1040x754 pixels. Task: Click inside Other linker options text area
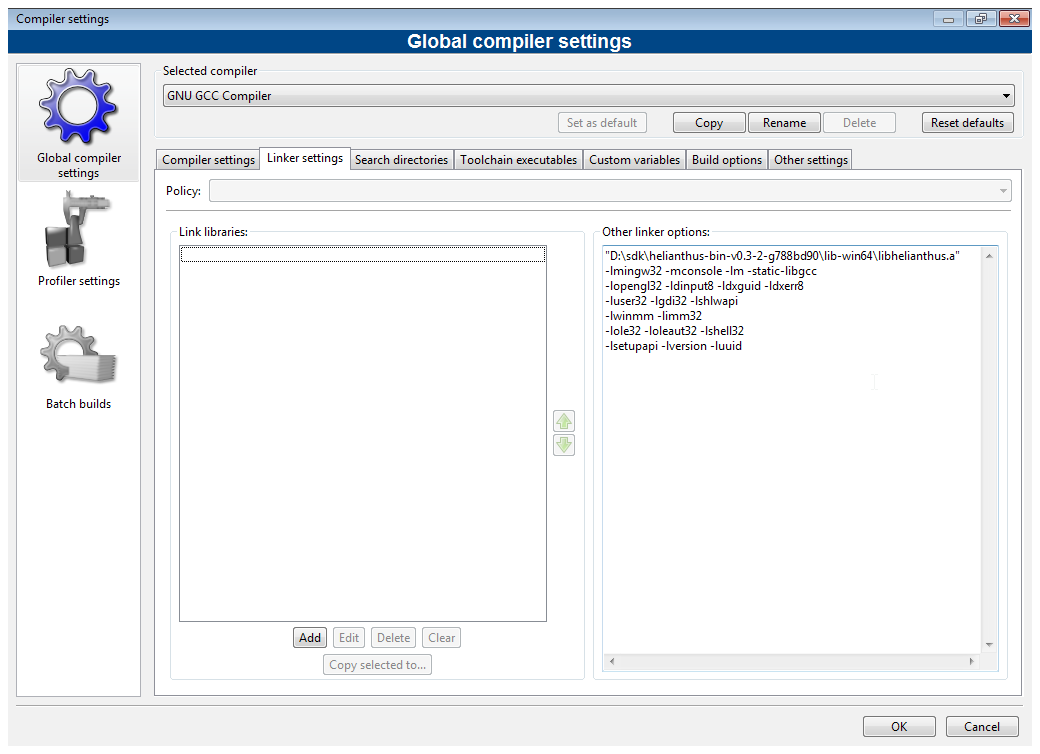pos(790,480)
